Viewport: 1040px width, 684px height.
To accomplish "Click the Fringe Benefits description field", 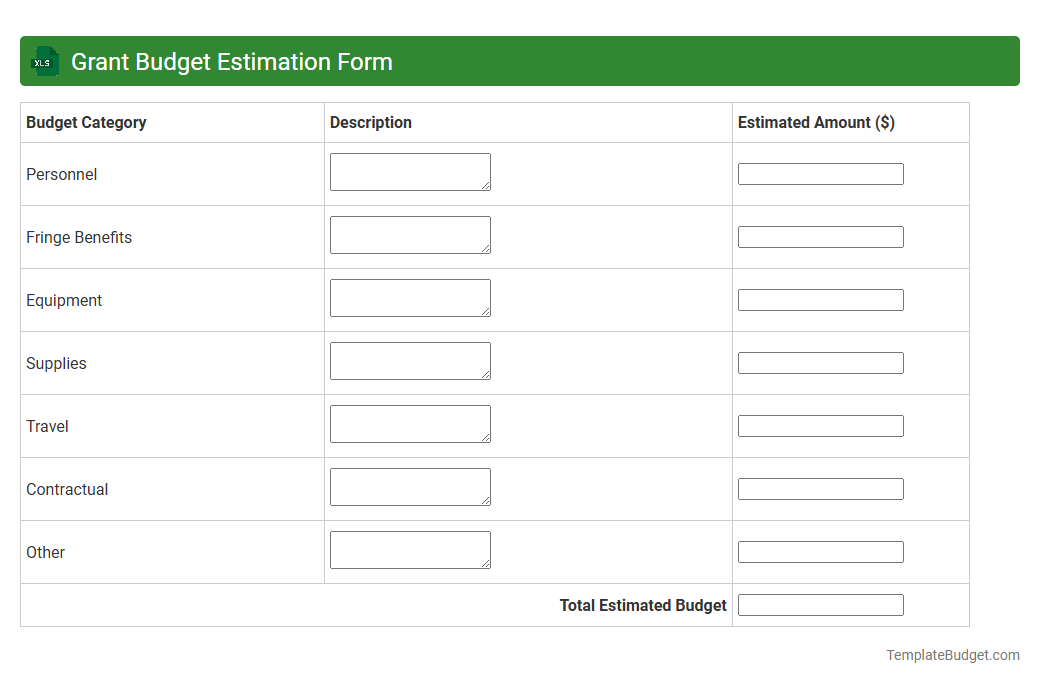I will coord(410,234).
